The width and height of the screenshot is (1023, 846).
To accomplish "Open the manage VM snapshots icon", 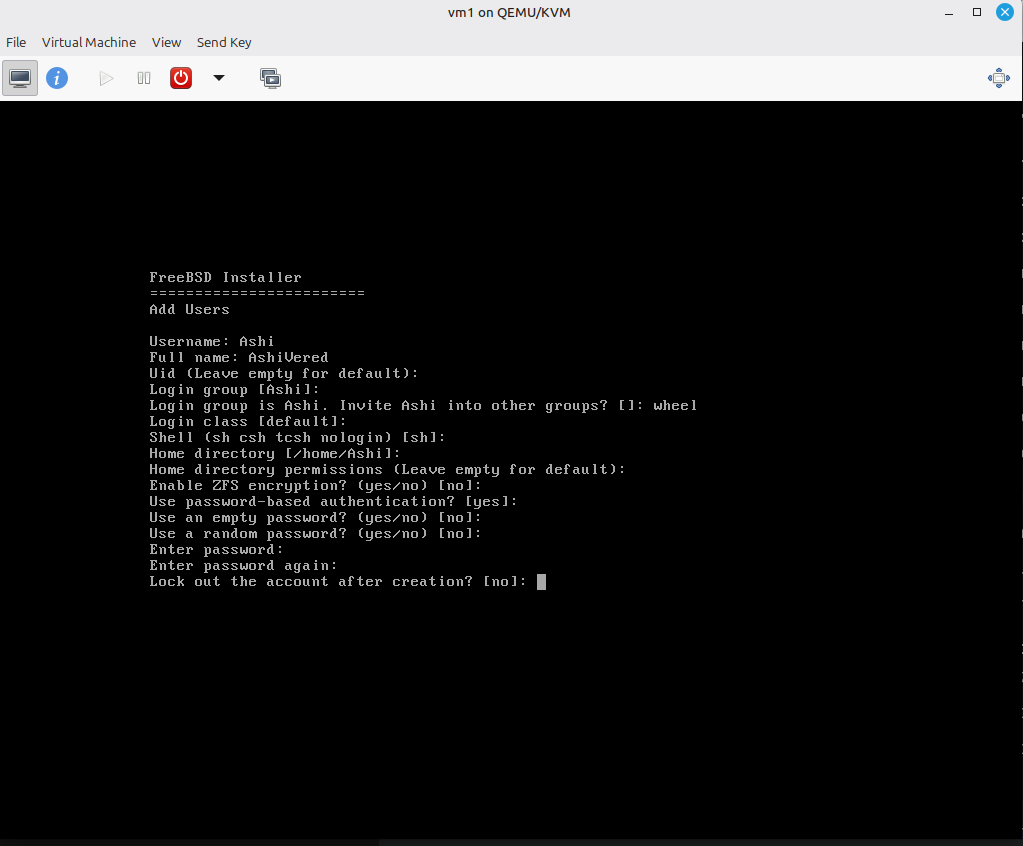I will pos(270,78).
